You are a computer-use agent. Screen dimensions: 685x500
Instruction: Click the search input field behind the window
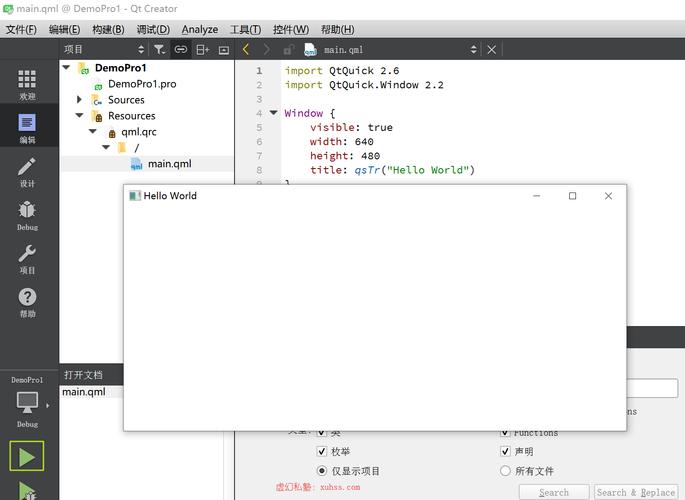coord(652,388)
